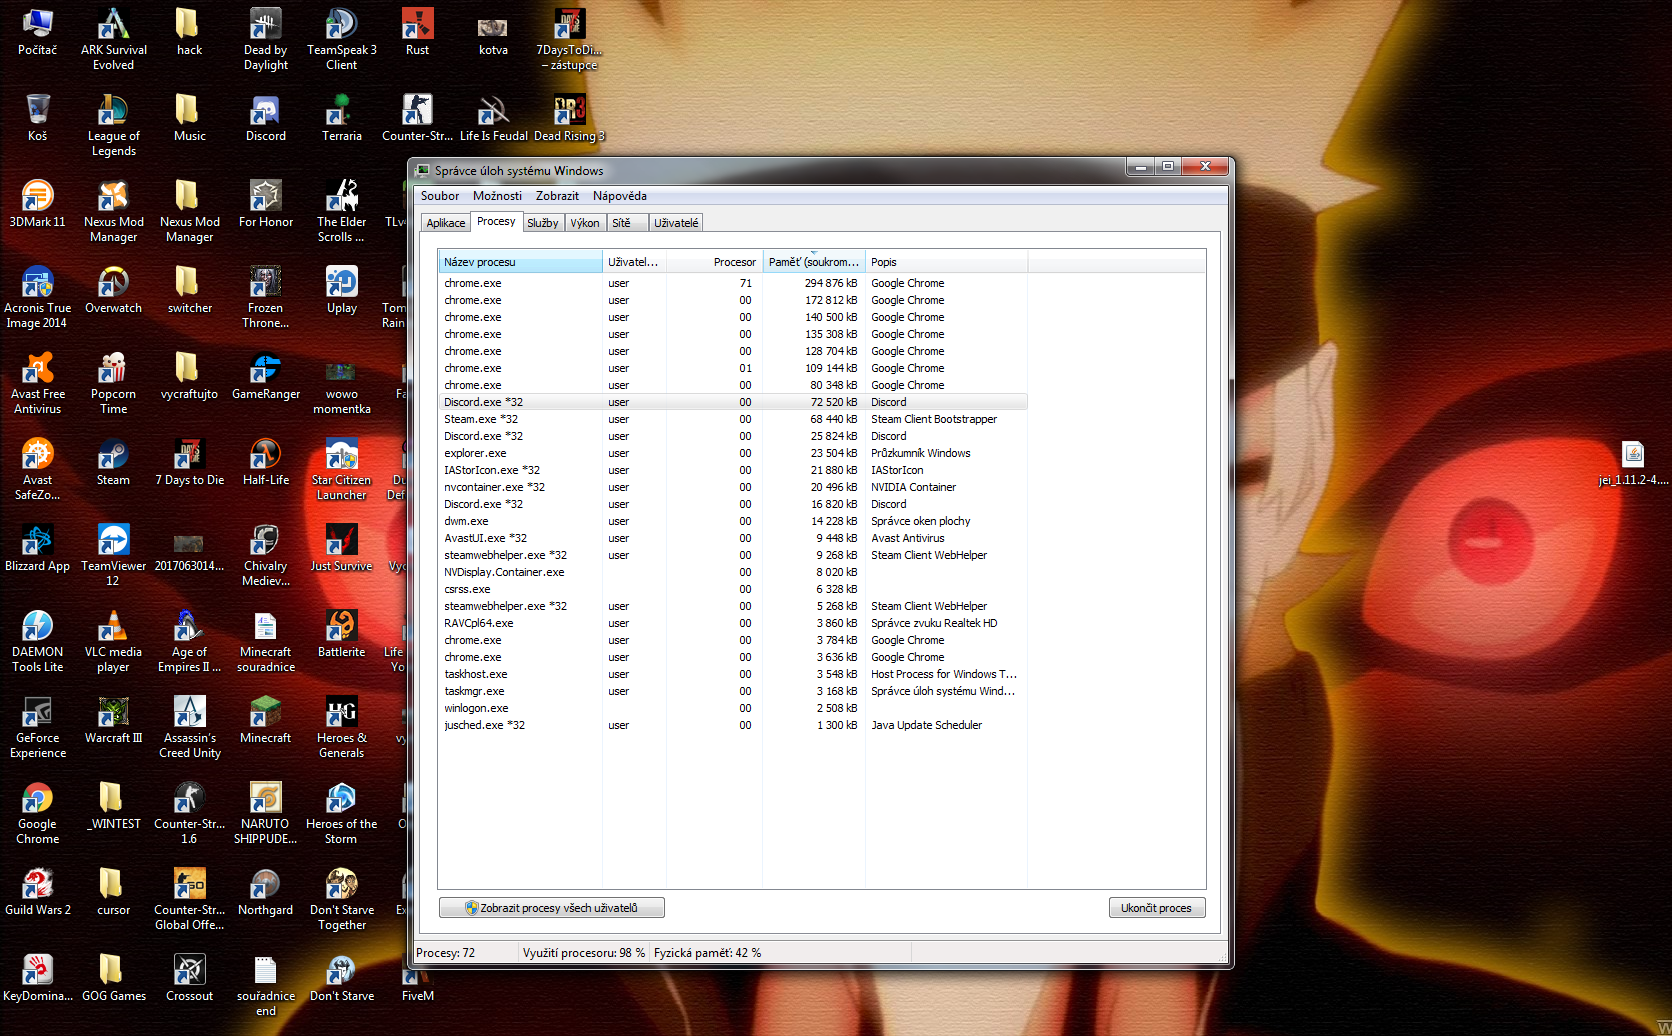This screenshot has width=1672, height=1036.
Task: Sort by the Procesor column header
Action: [x=733, y=262]
